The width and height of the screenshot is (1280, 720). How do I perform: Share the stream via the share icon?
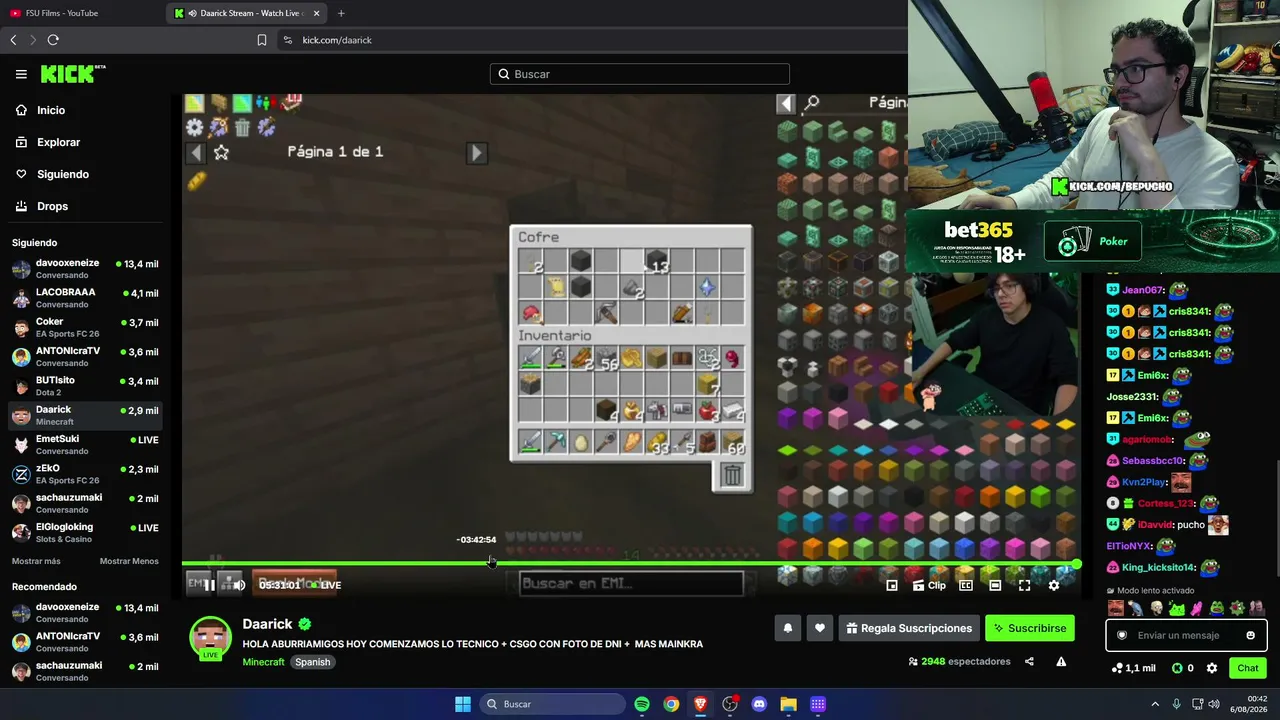click(1029, 661)
